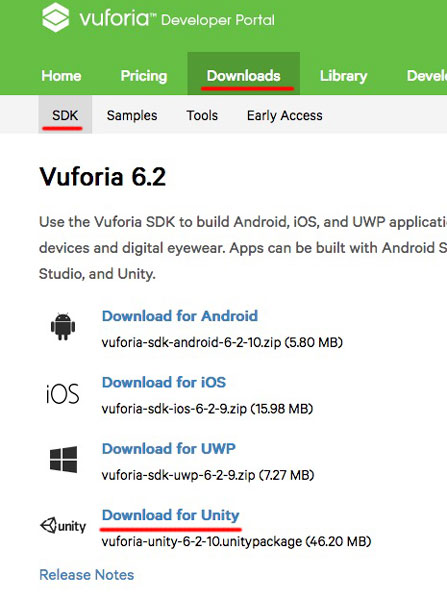Open the Release Notes link

(86, 575)
